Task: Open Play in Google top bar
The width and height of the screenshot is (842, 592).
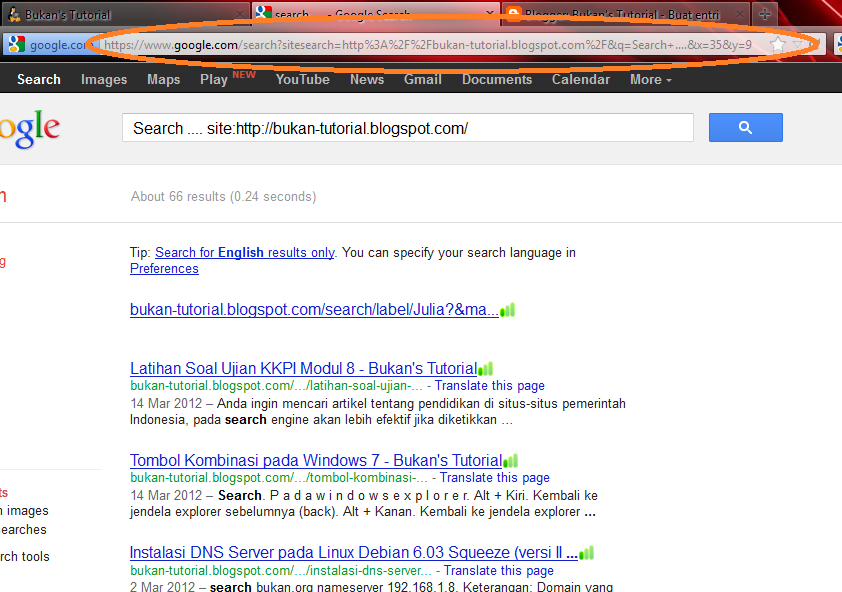Action: [214, 80]
